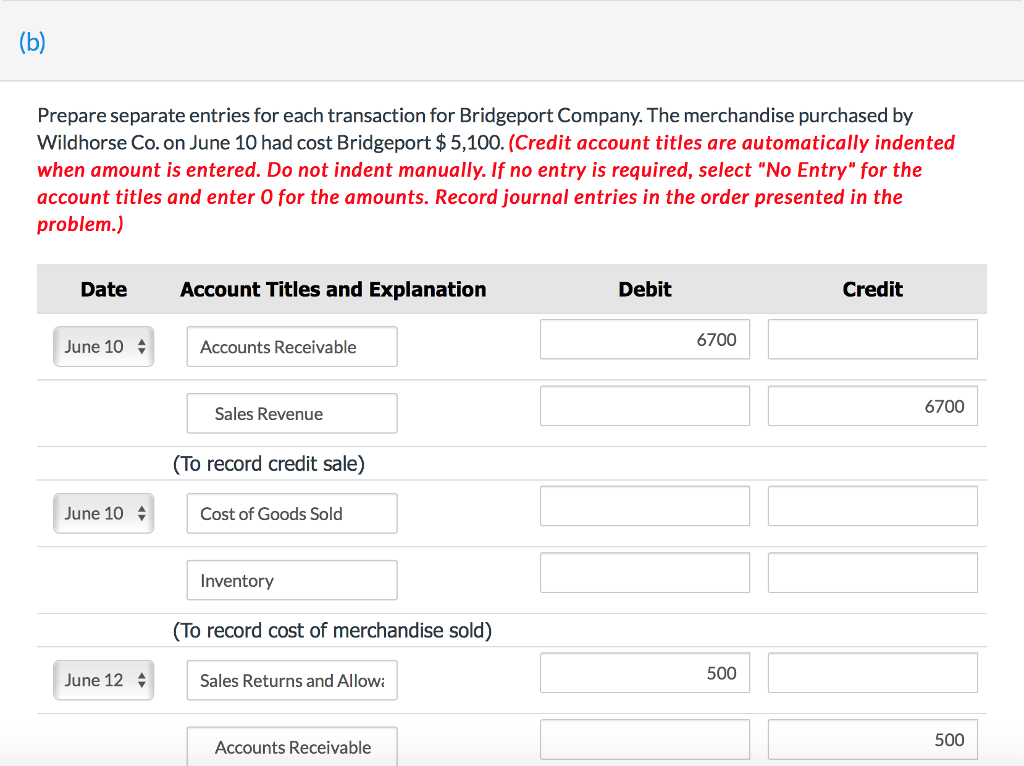Click the down arrow on June 12 stepper
Image resolution: width=1024 pixels, height=766 pixels.
tap(142, 685)
